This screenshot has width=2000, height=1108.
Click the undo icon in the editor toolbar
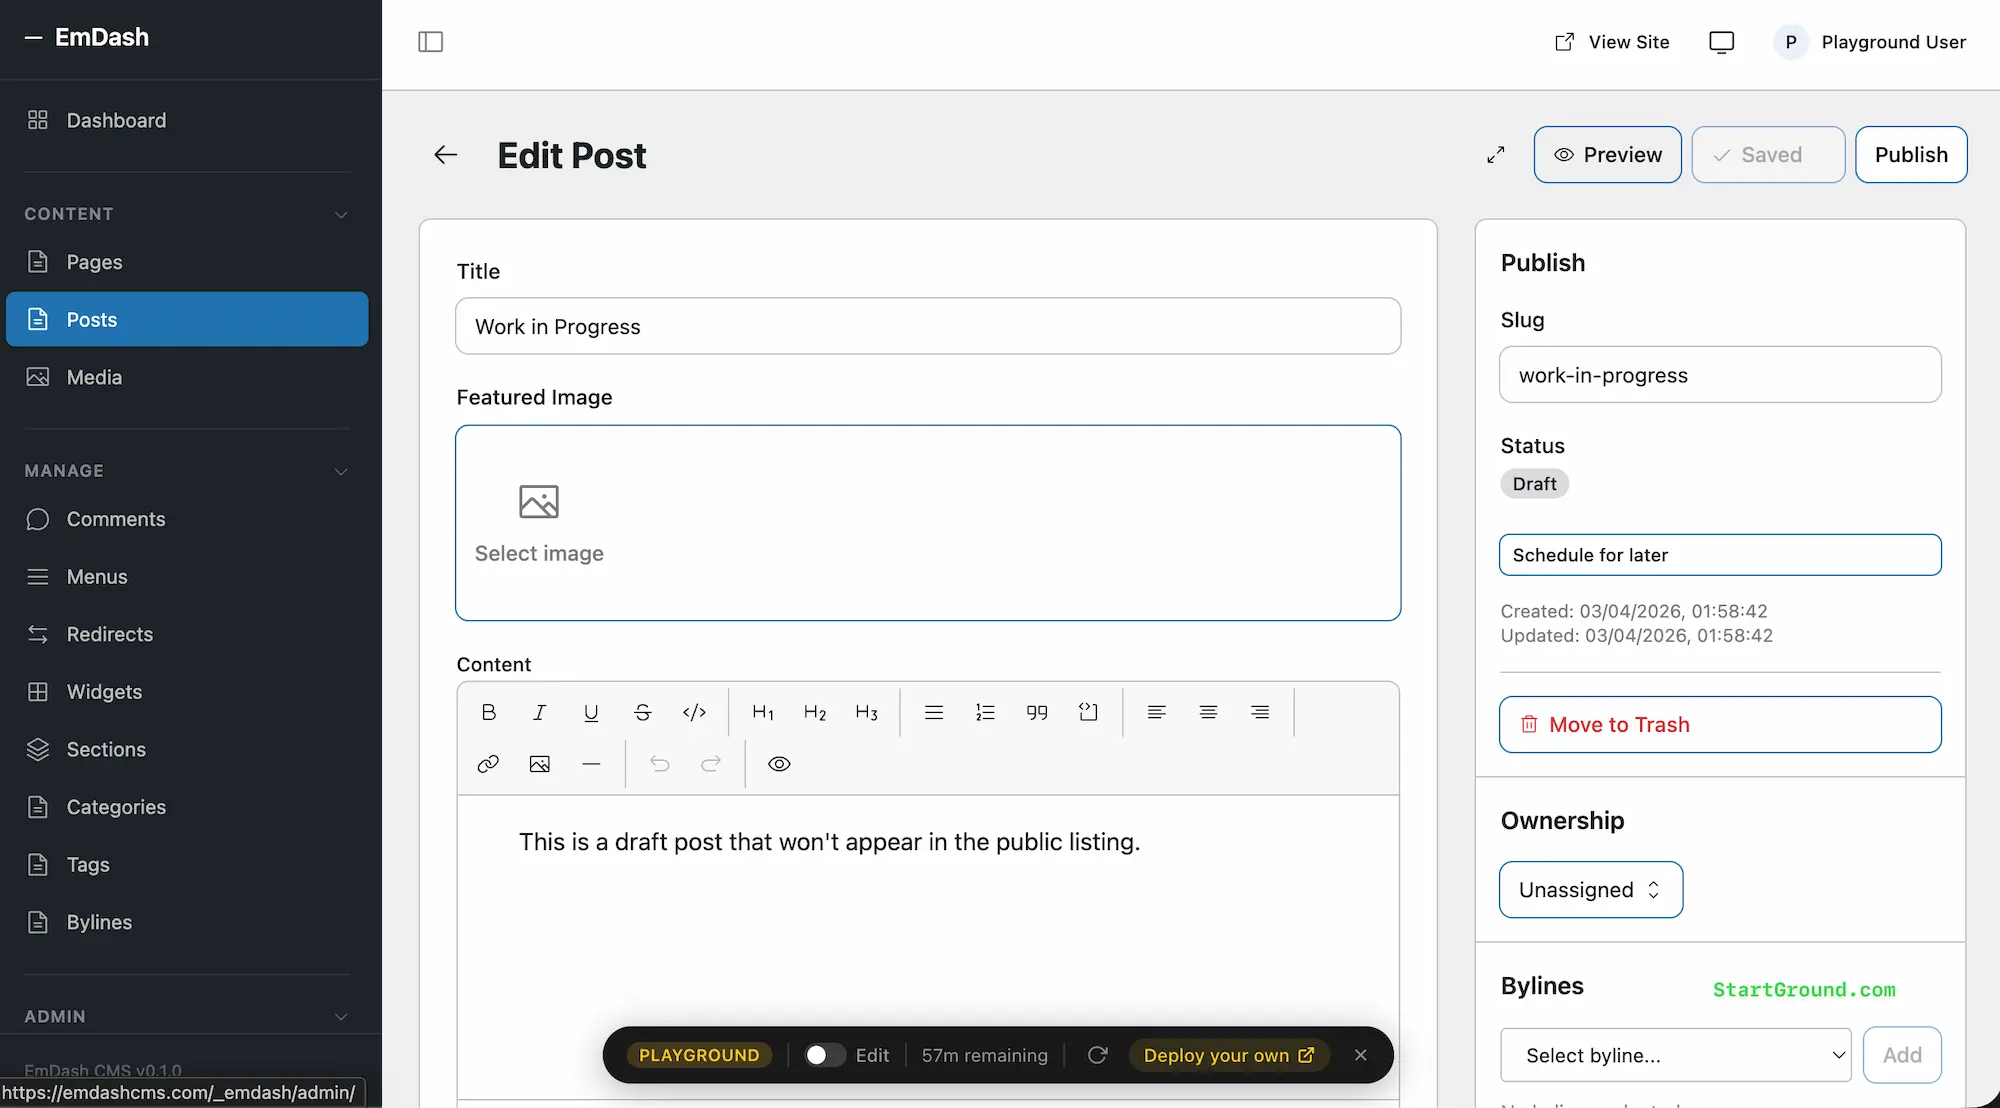(x=660, y=764)
